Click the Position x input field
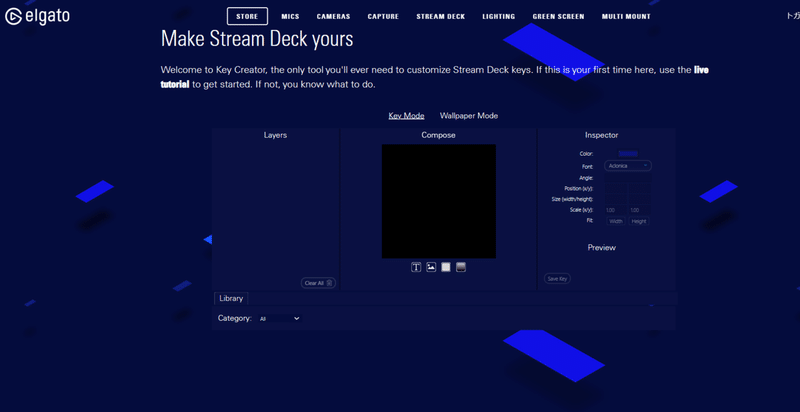800x412 pixels. pos(616,189)
